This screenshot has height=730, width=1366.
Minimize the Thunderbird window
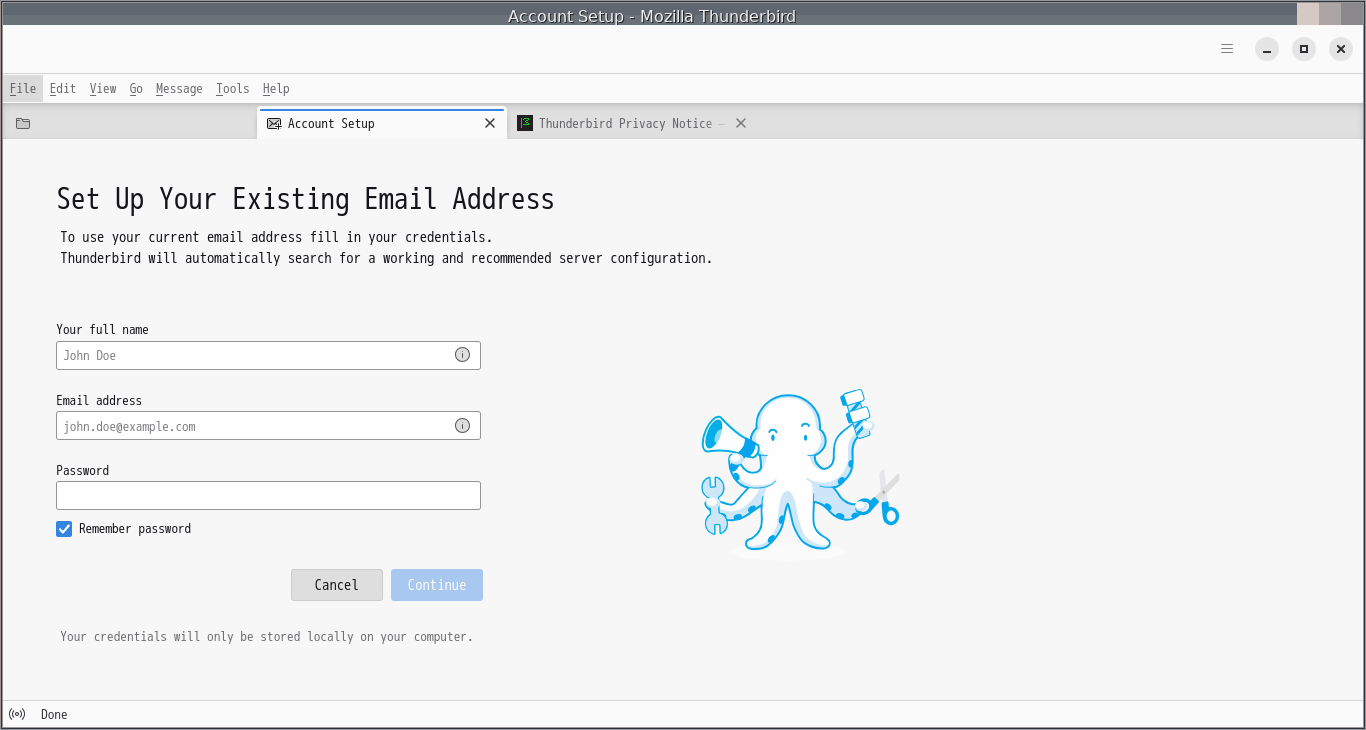[1267, 49]
